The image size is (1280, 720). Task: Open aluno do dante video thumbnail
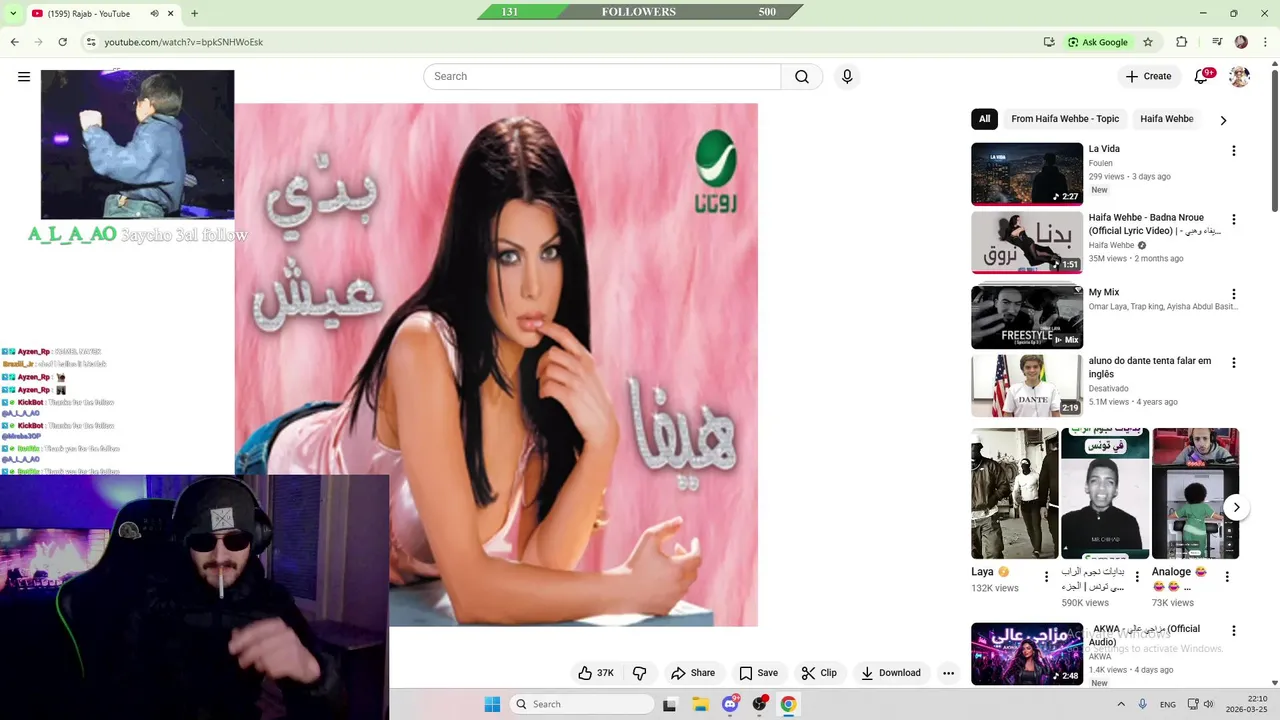coord(1027,386)
